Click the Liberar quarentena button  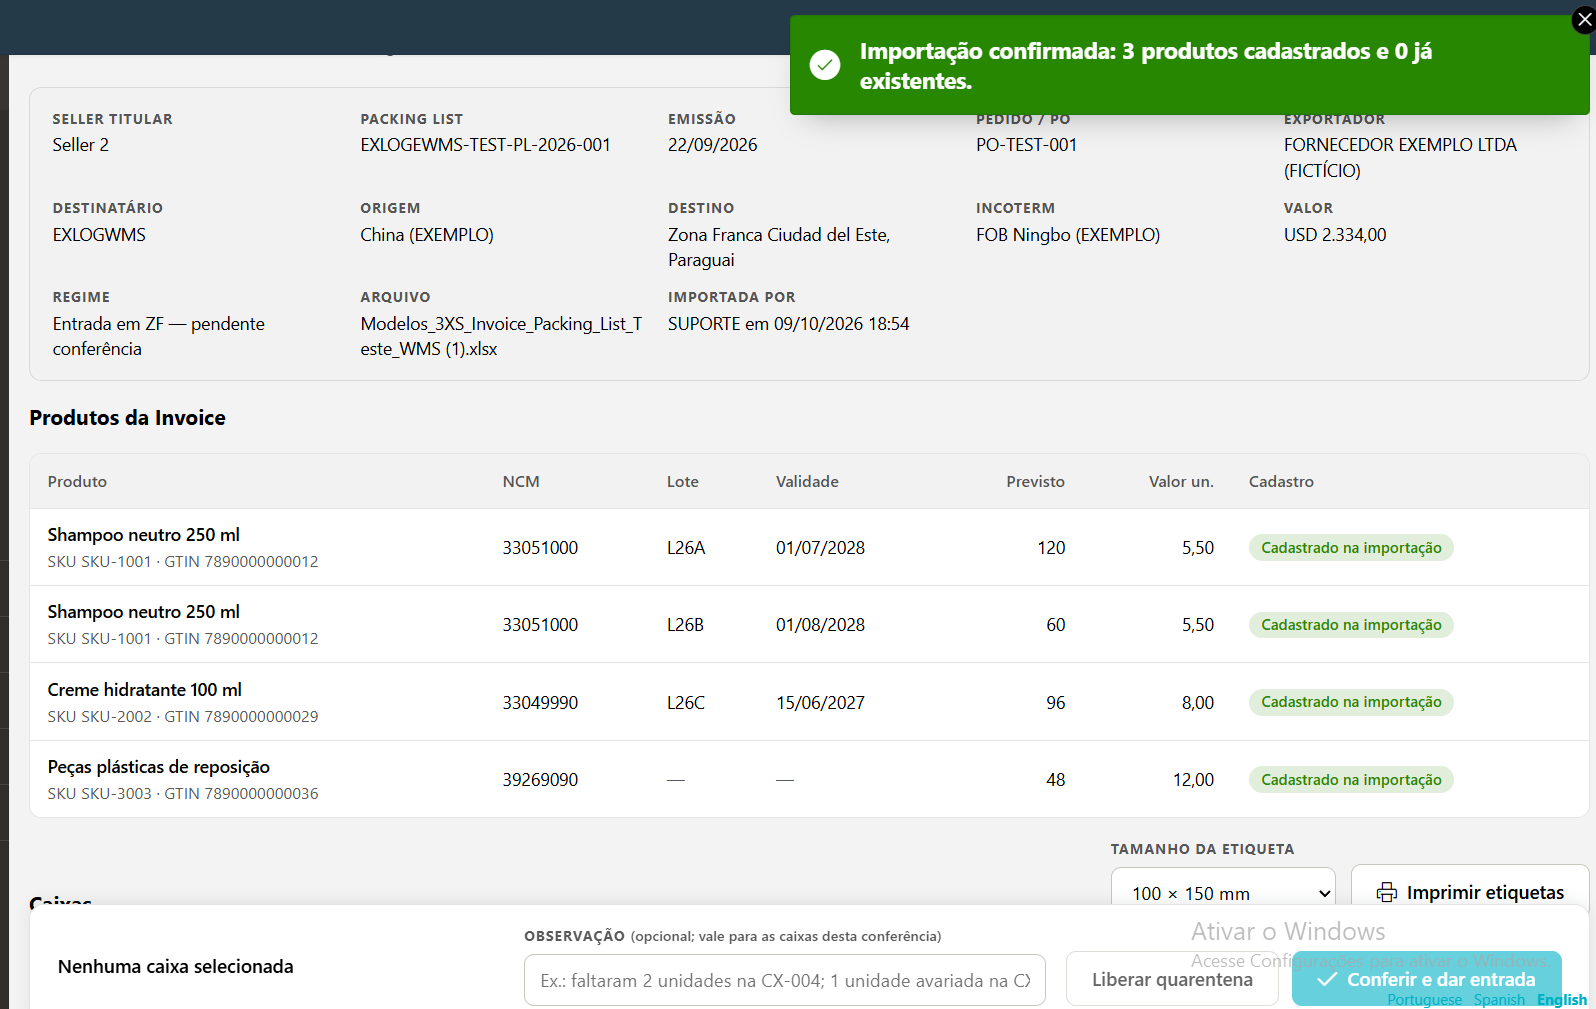point(1172,979)
